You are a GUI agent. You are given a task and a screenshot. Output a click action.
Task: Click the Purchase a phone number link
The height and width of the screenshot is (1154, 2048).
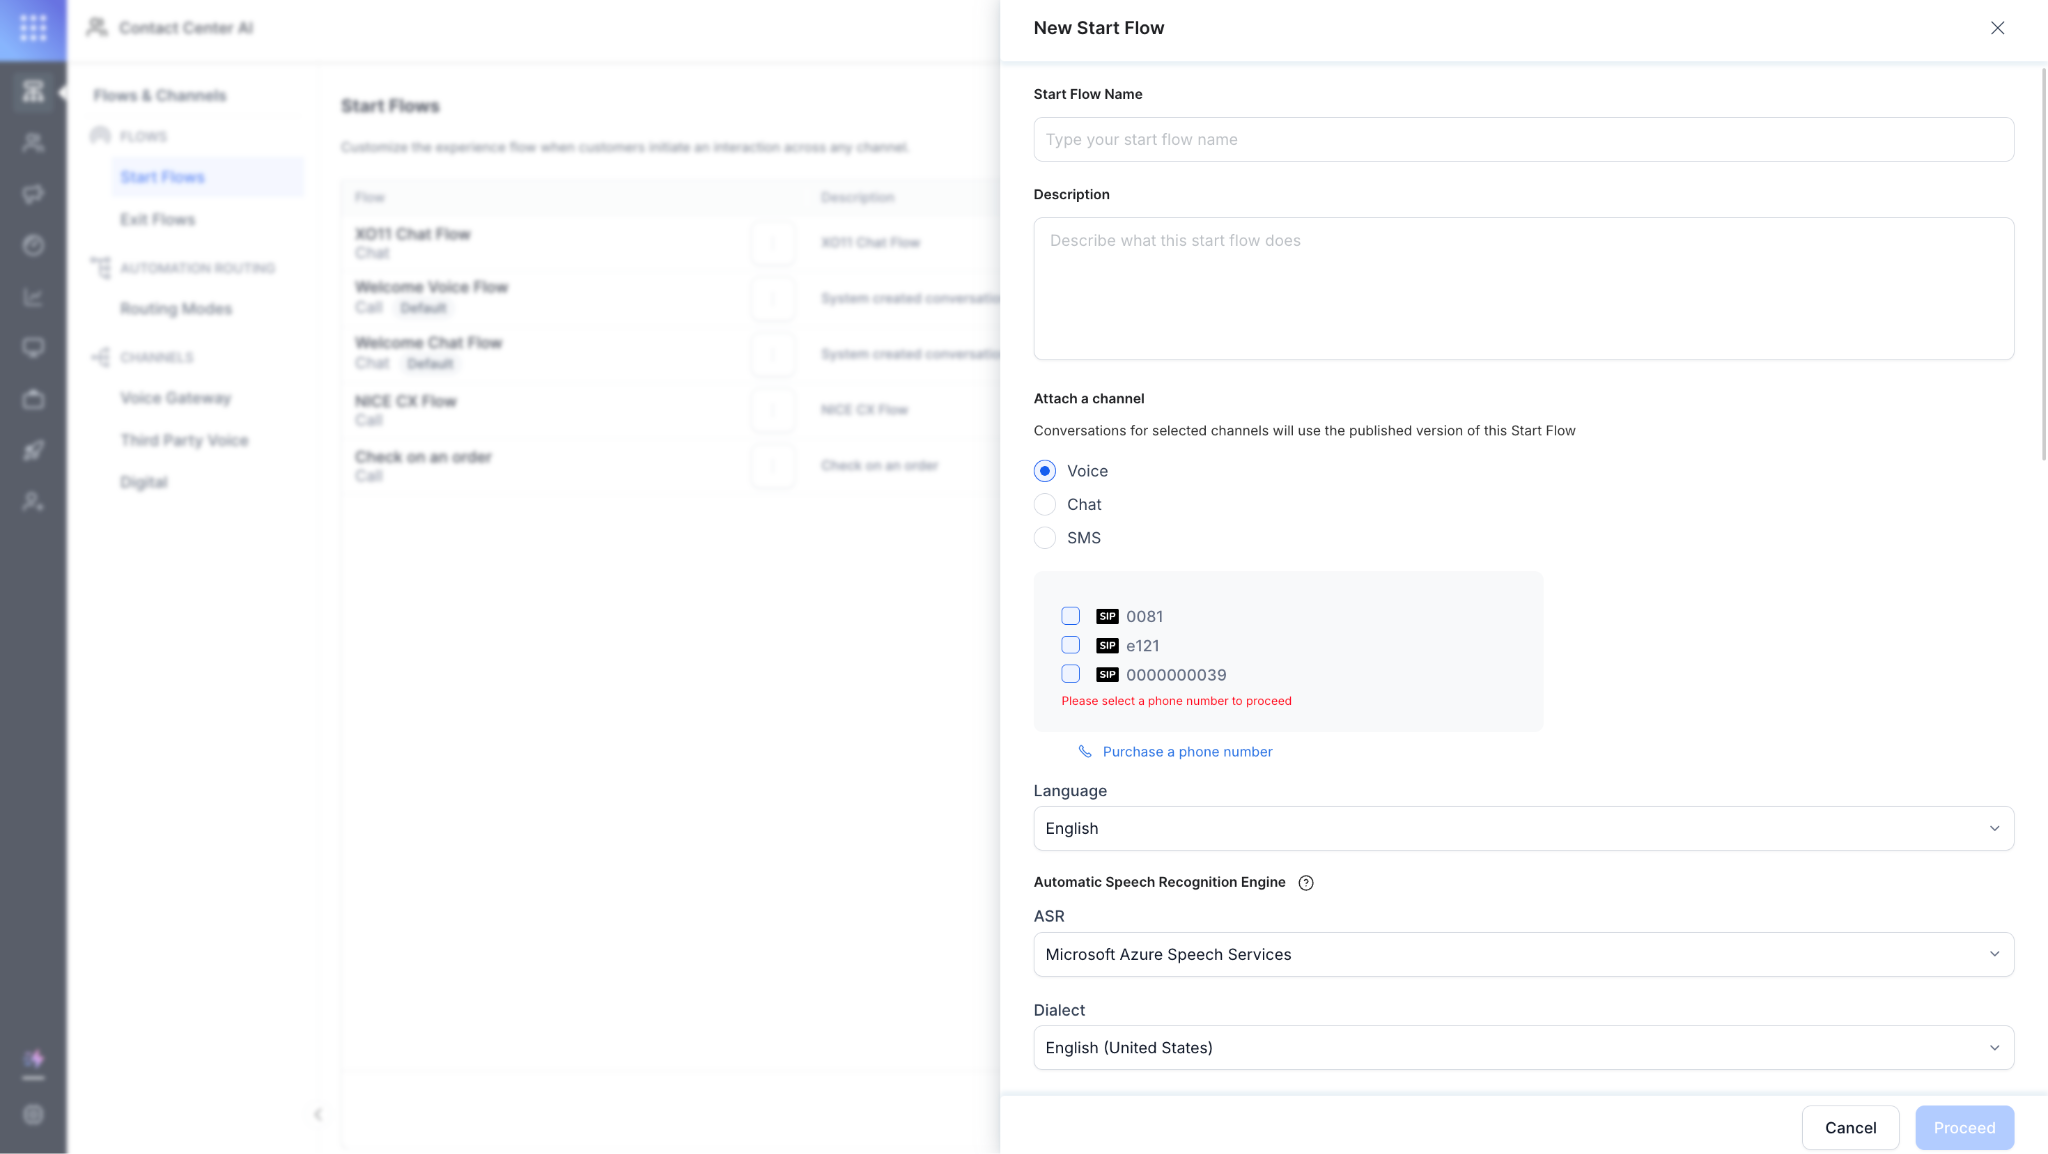pyautogui.click(x=1187, y=752)
